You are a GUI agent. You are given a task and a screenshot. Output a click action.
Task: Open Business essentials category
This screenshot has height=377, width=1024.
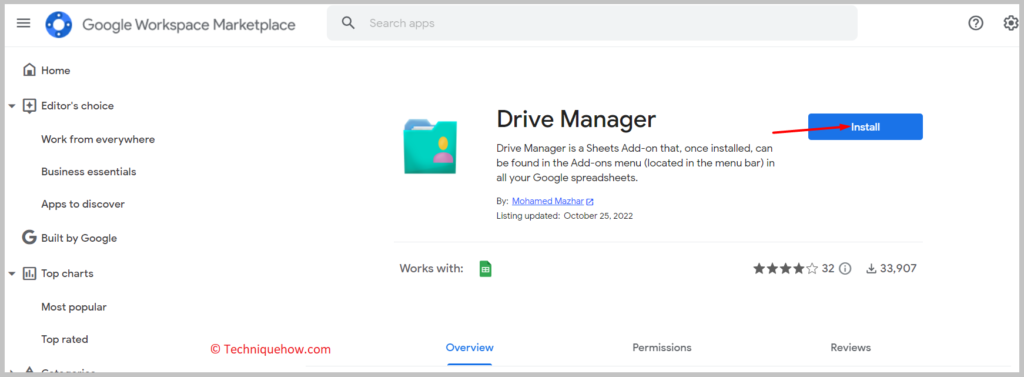point(89,172)
